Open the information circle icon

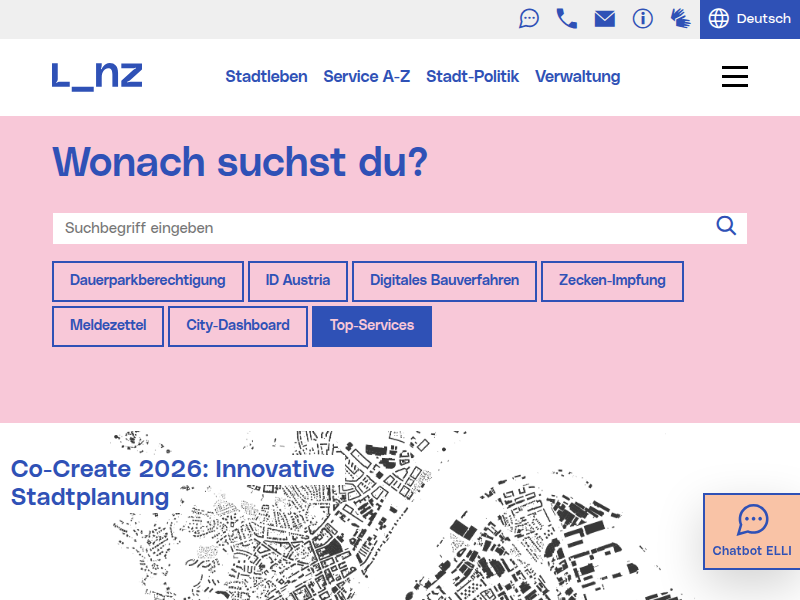[643, 19]
